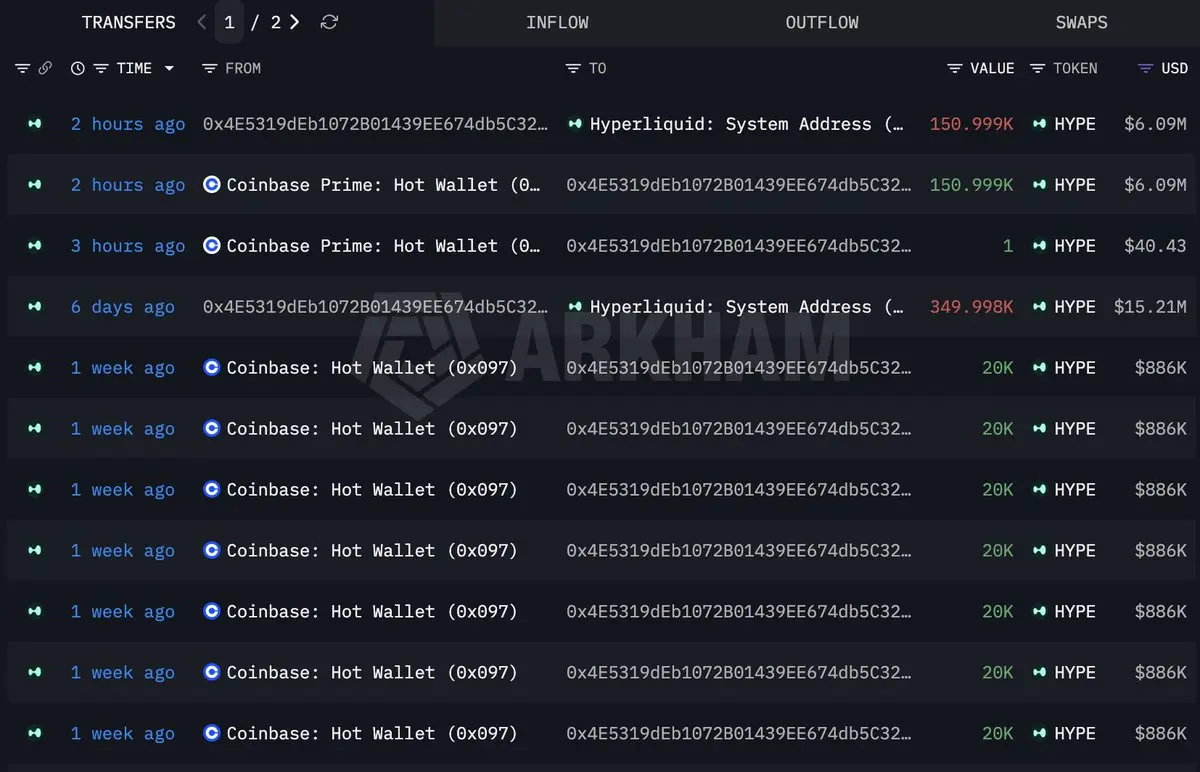The width and height of the screenshot is (1200, 772).
Task: Open the general filter icon in the header
Action: point(22,68)
